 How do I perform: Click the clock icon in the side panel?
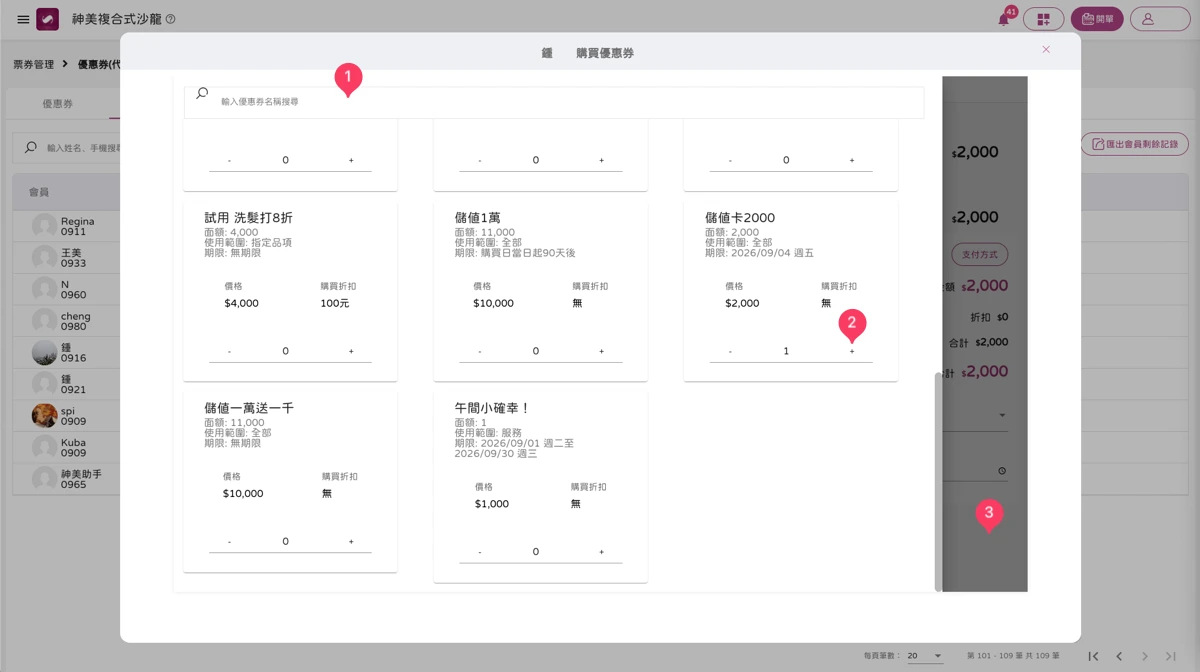(1002, 471)
